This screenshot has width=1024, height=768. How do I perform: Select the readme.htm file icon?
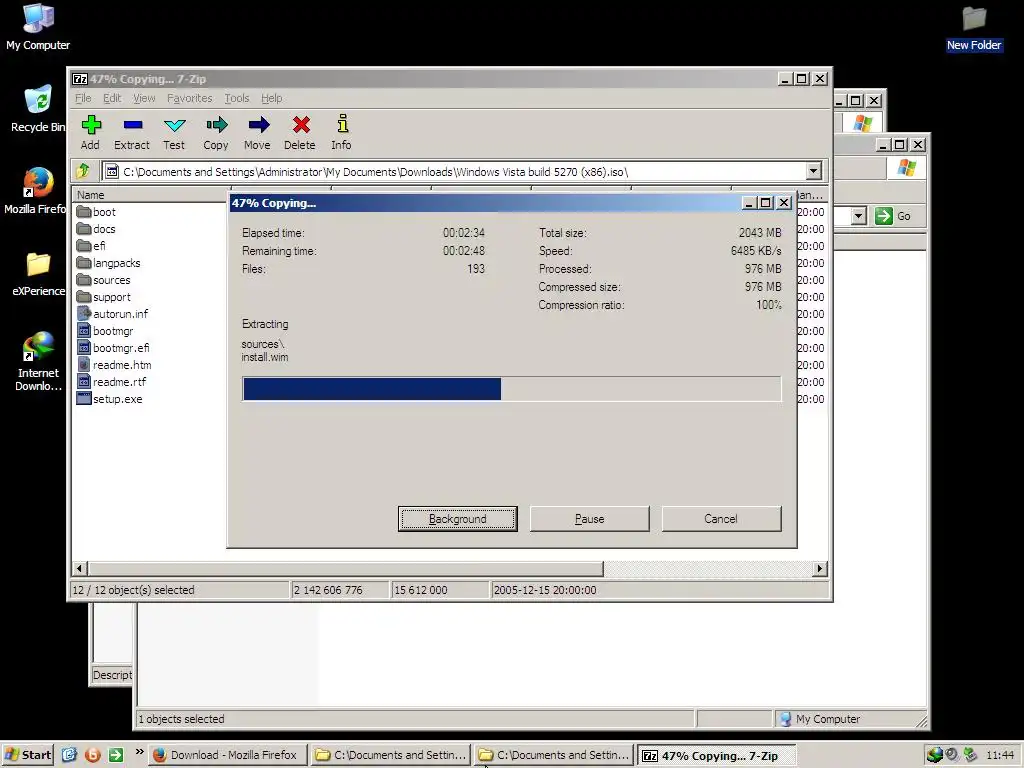pos(84,364)
